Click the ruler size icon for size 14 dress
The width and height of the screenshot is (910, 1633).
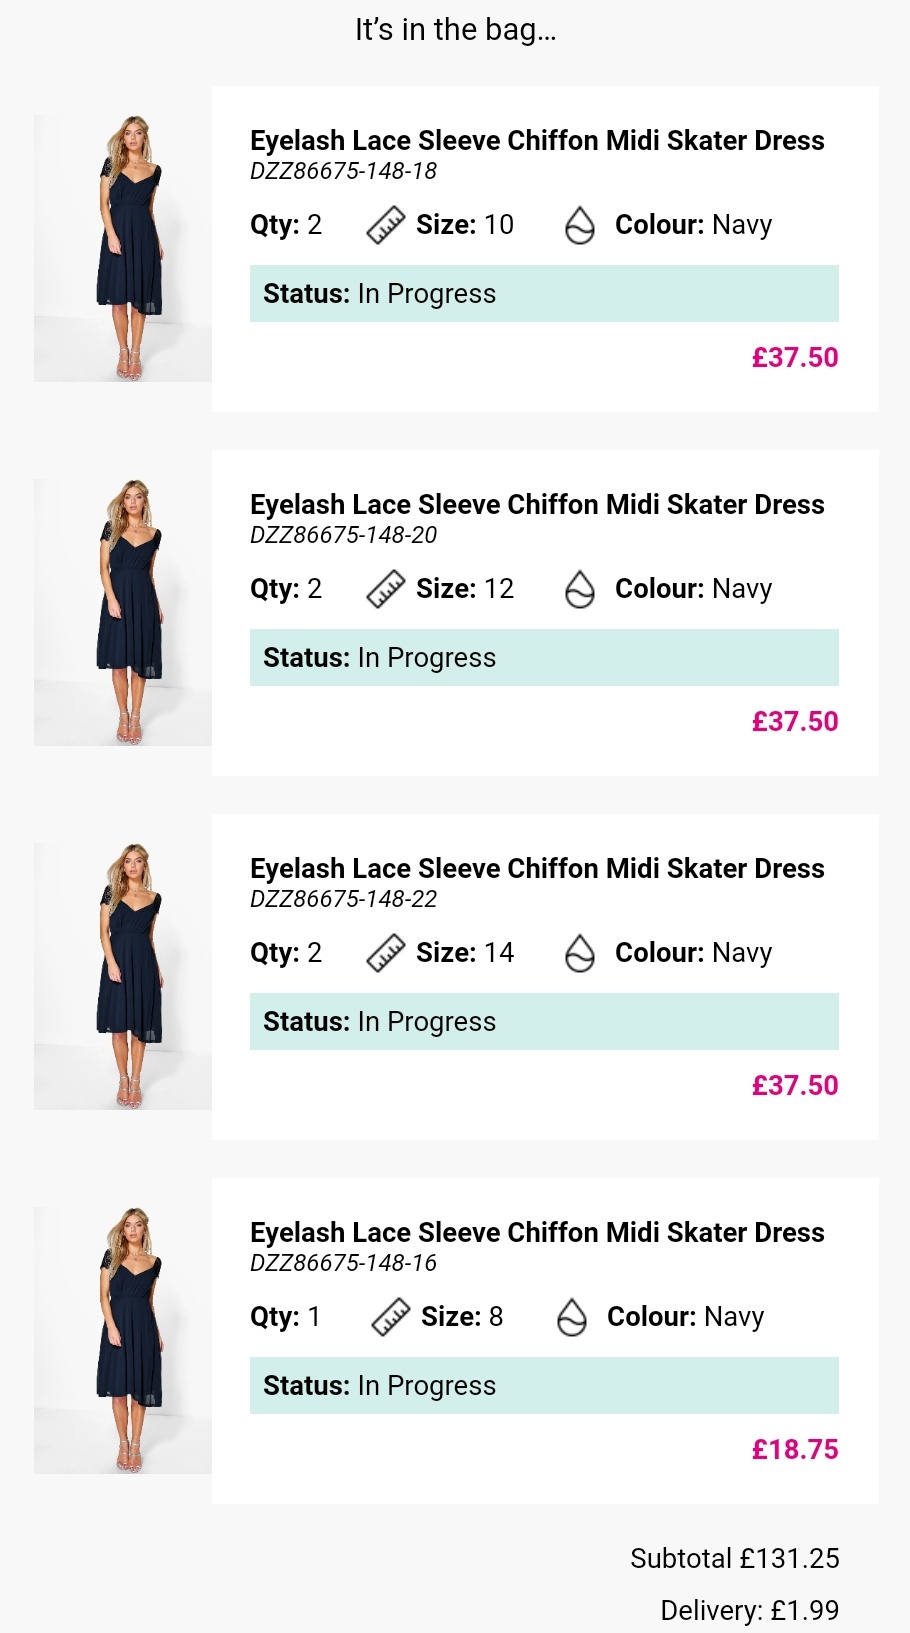click(x=385, y=953)
